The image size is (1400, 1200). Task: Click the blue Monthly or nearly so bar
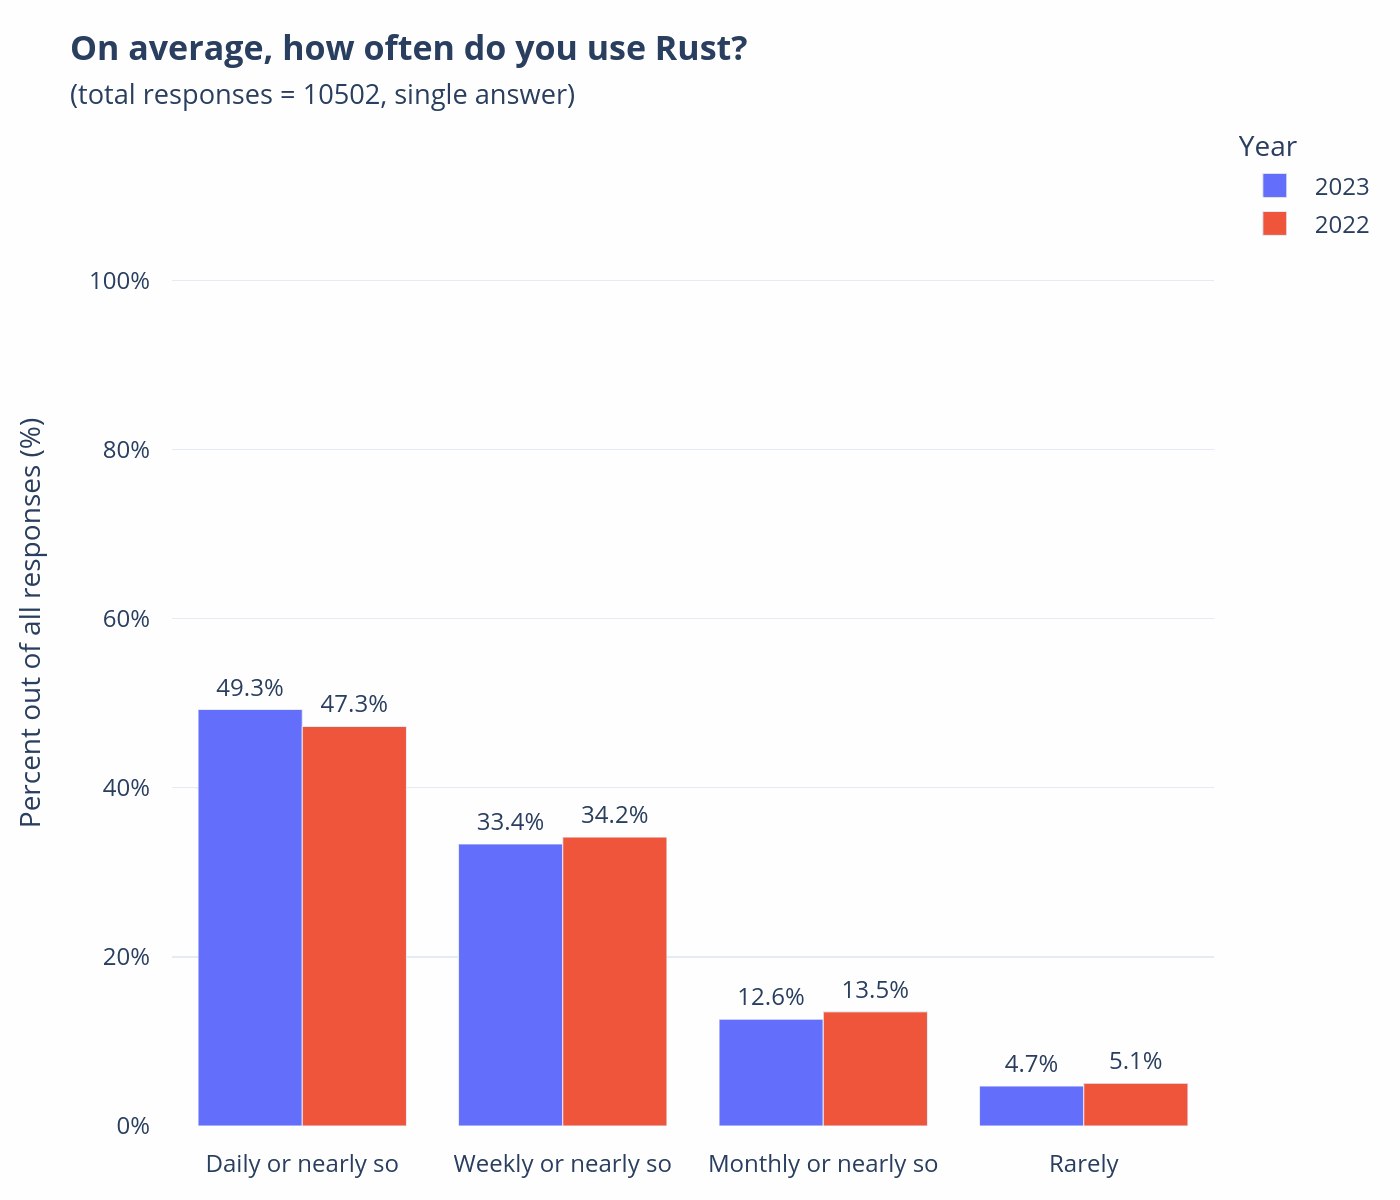pos(771,1072)
